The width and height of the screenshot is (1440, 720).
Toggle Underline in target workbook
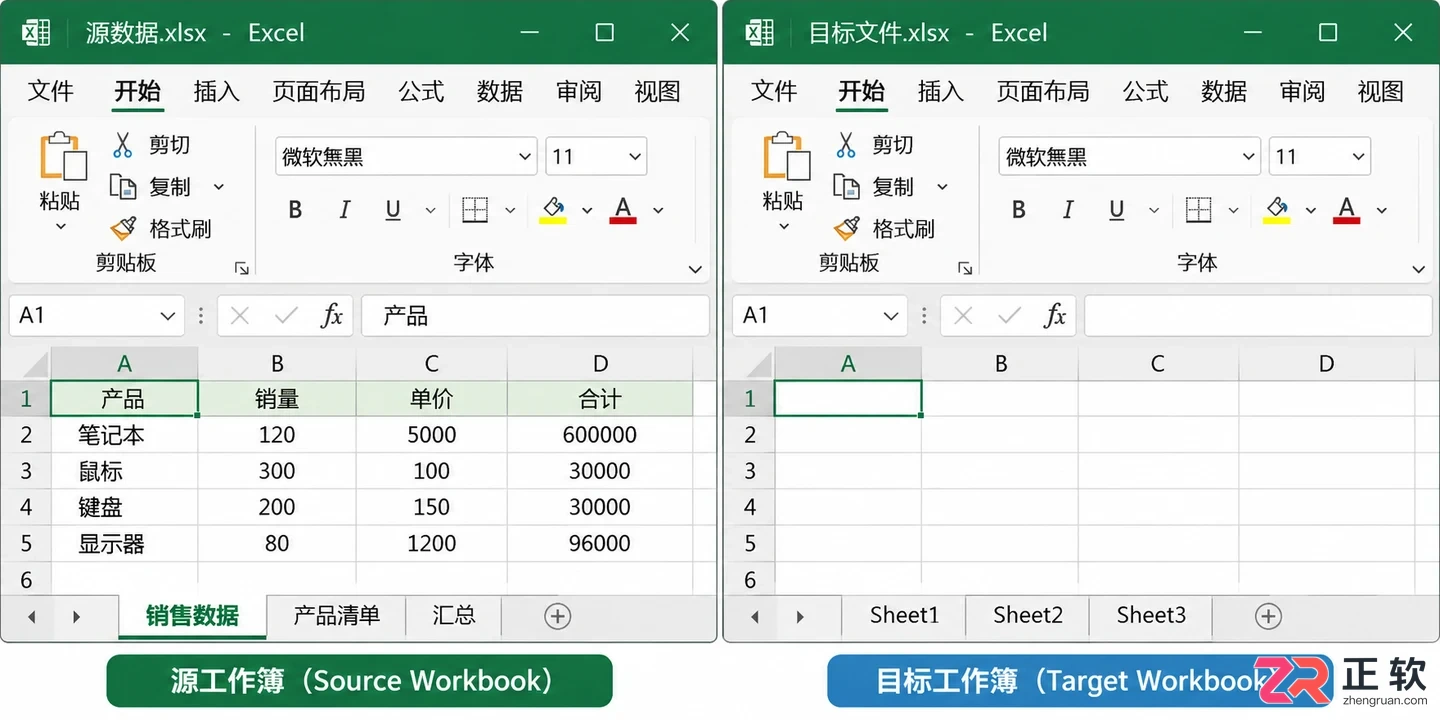click(1117, 210)
